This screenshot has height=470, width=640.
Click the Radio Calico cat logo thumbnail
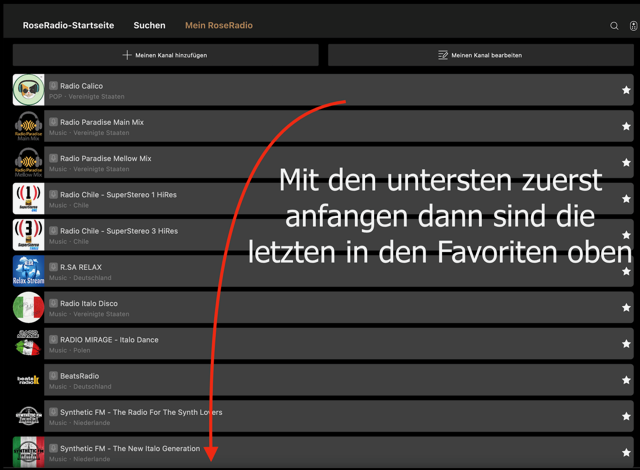(29, 90)
